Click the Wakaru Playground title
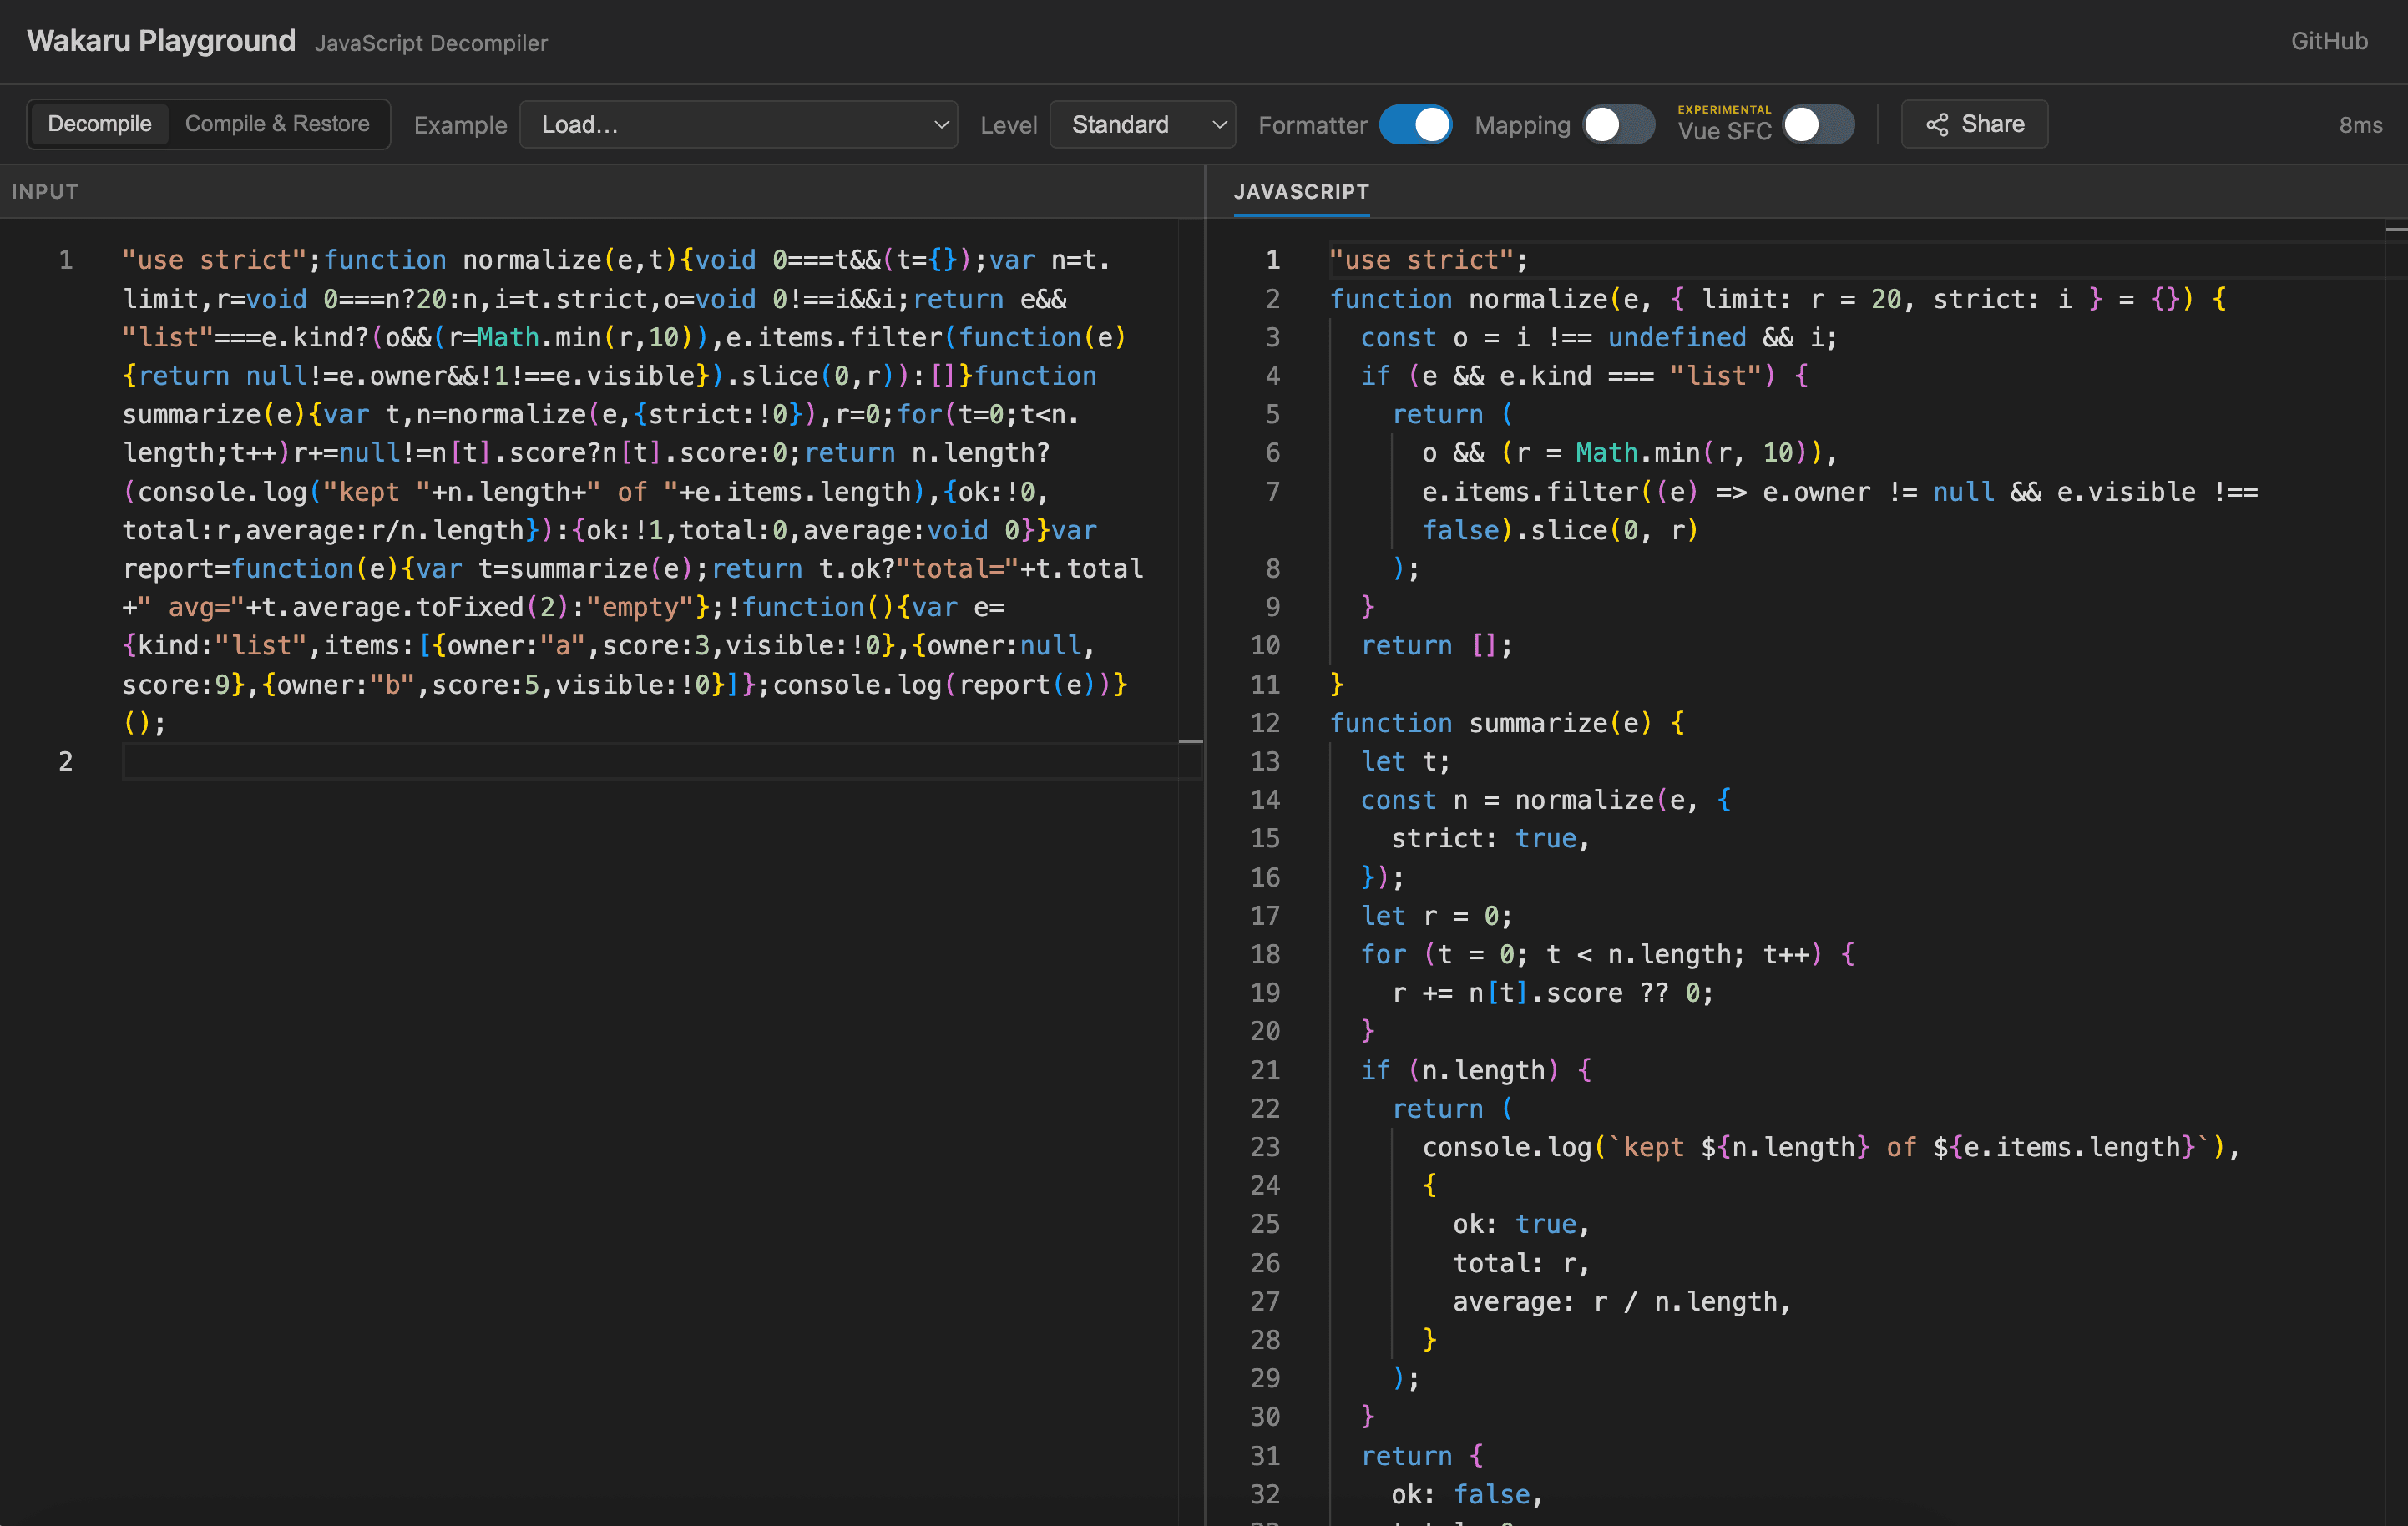The image size is (2408, 1526). point(161,41)
